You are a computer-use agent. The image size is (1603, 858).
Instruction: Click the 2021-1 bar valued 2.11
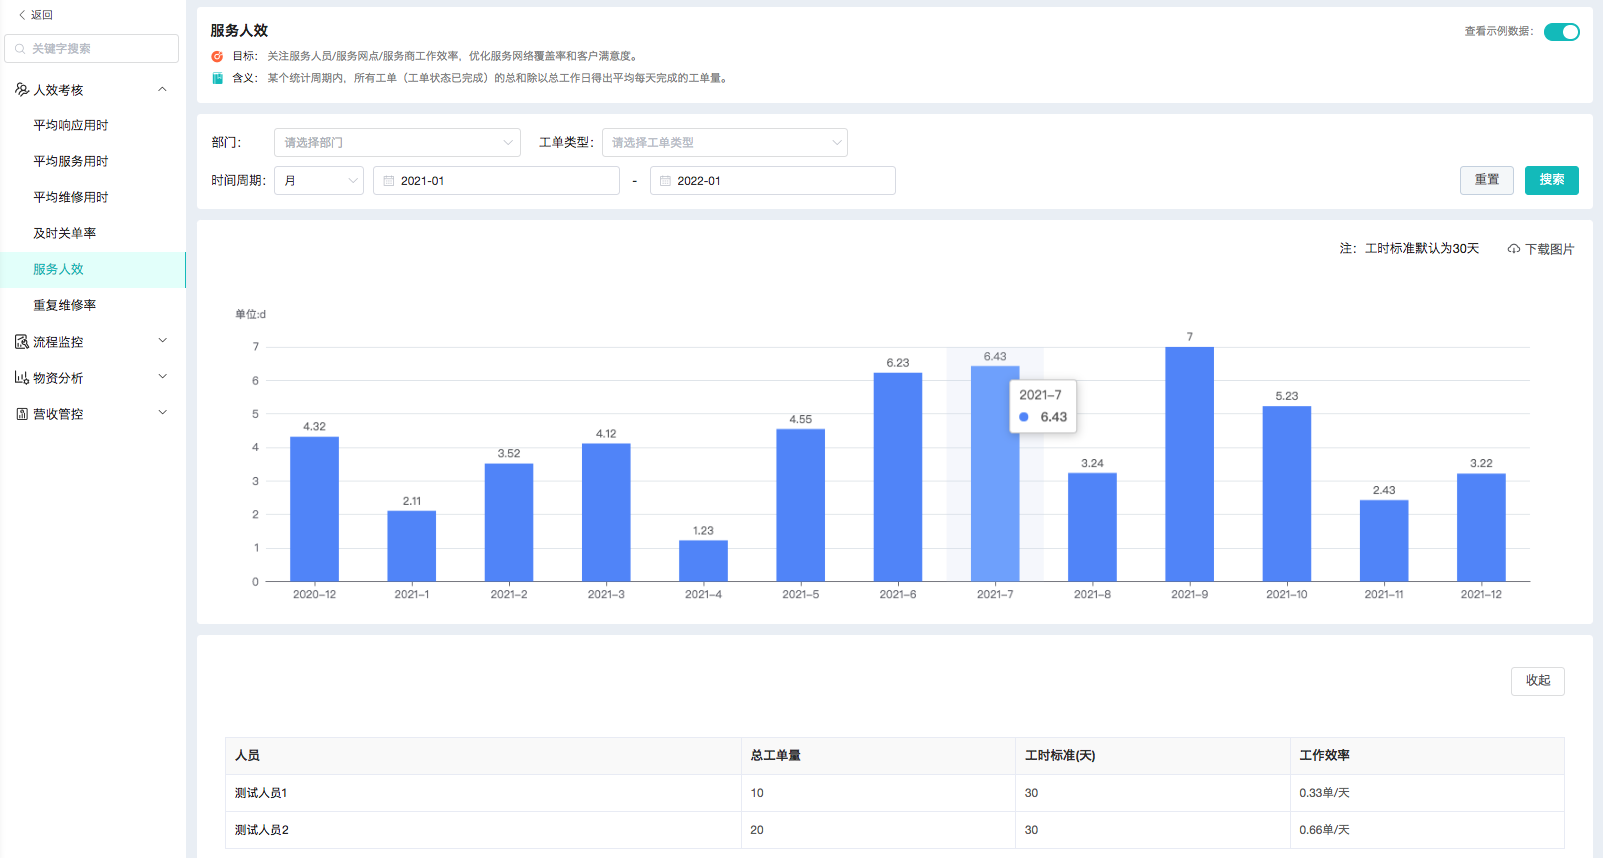point(412,546)
